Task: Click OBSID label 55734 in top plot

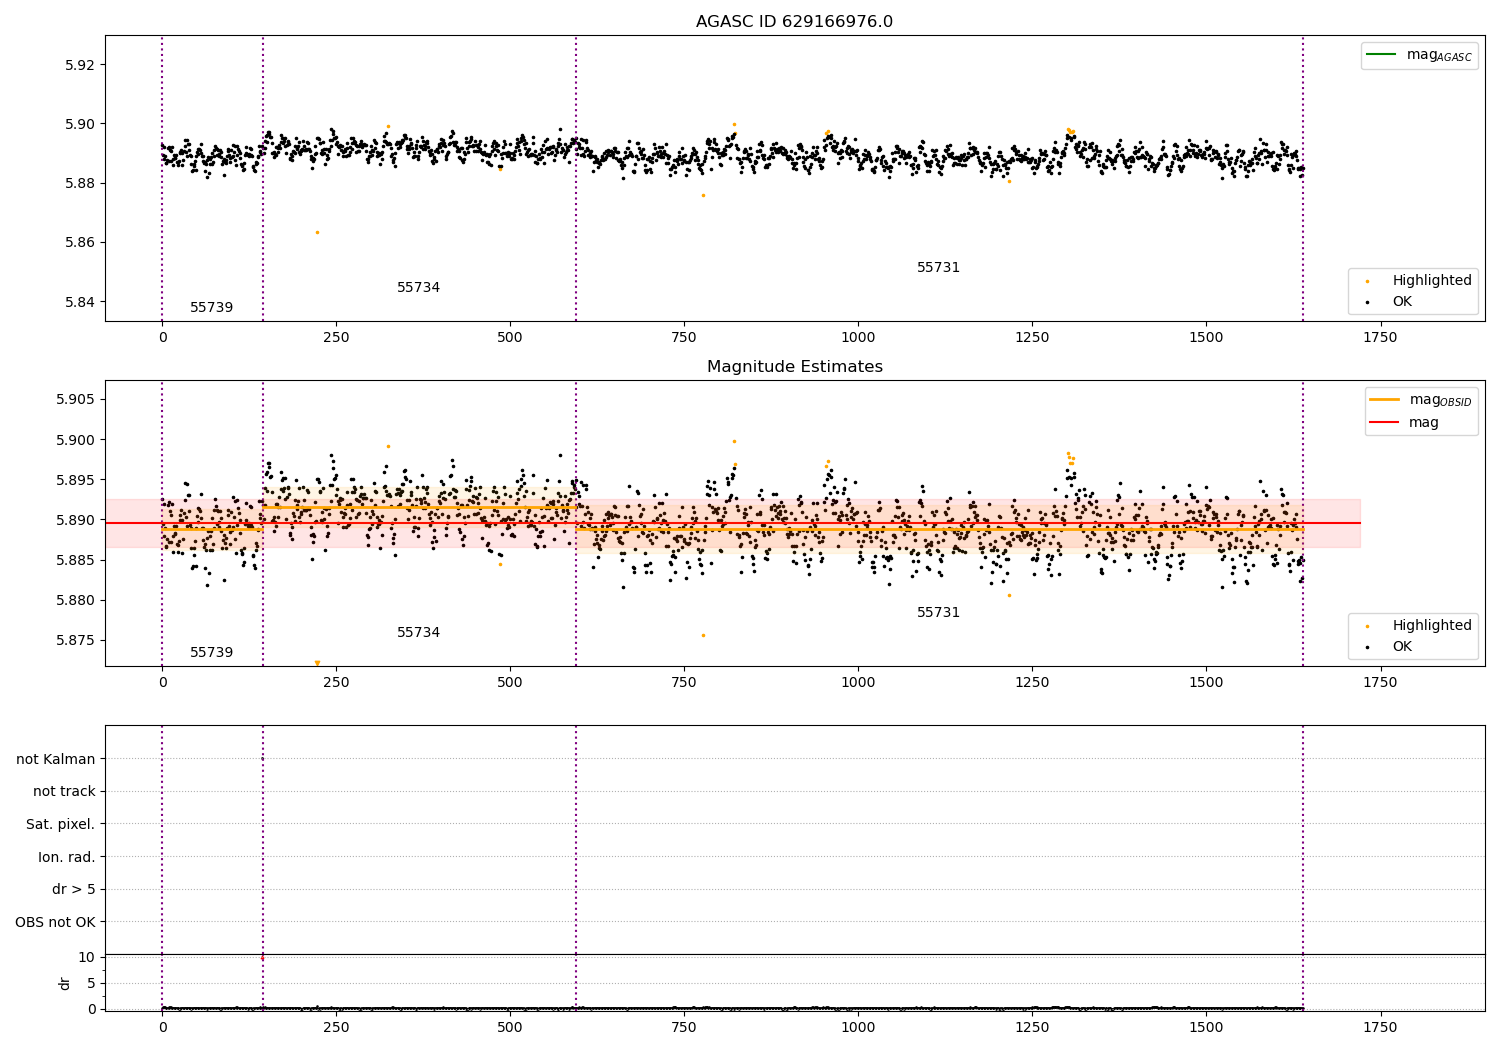Action: click(418, 287)
